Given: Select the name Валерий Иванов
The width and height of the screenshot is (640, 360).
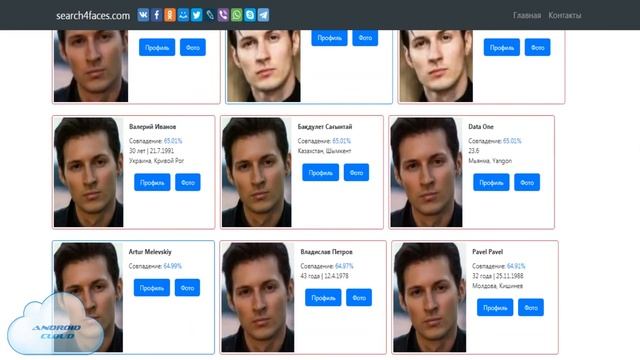Looking at the screenshot, I should click(x=152, y=127).
